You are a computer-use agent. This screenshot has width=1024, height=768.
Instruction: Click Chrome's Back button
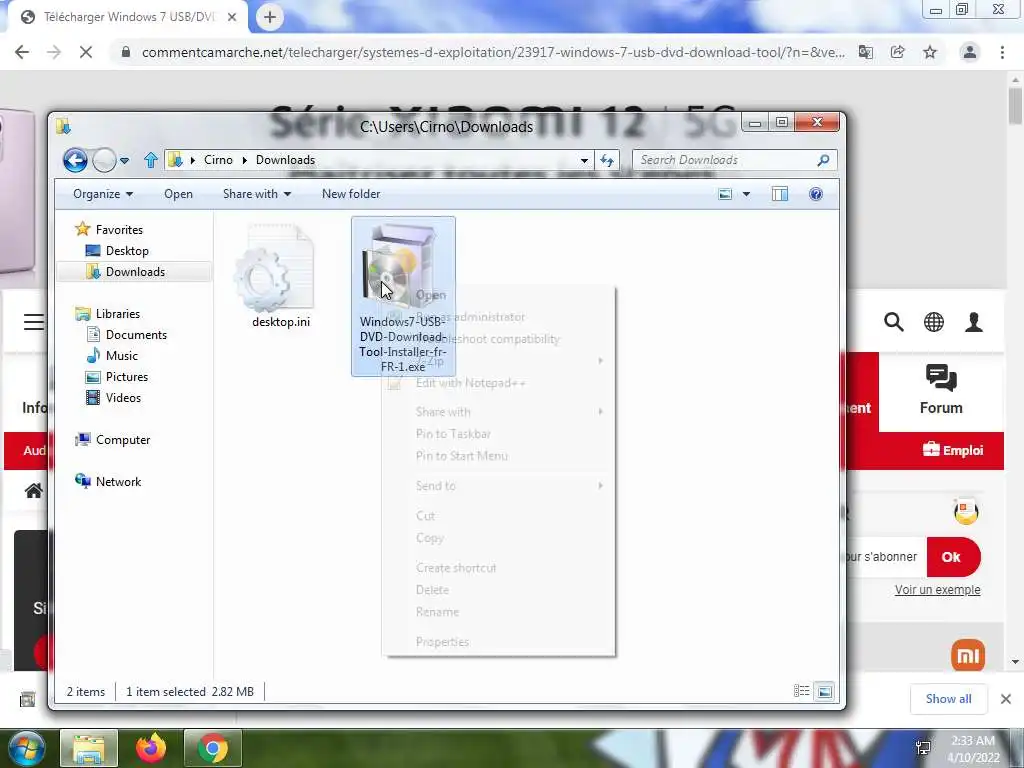22,52
